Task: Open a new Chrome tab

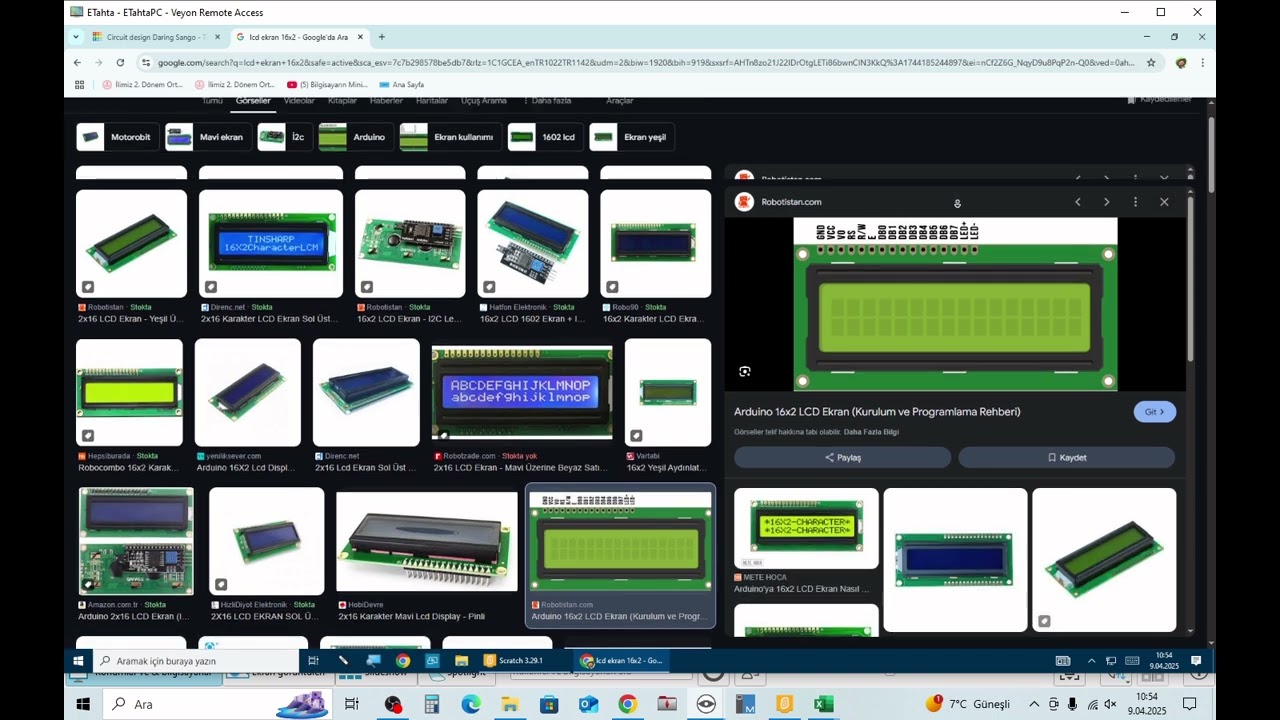Action: tap(381, 37)
